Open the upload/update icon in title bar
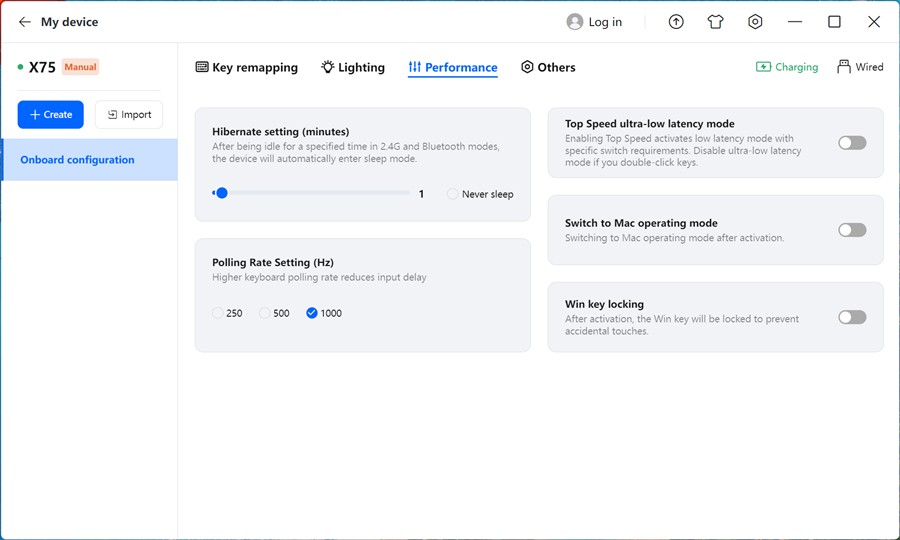 pyautogui.click(x=676, y=22)
